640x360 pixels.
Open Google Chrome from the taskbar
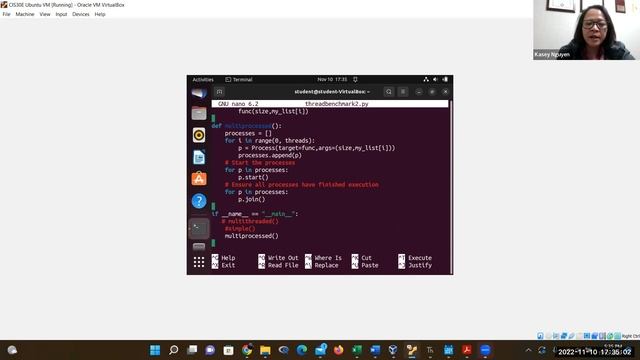point(247,350)
